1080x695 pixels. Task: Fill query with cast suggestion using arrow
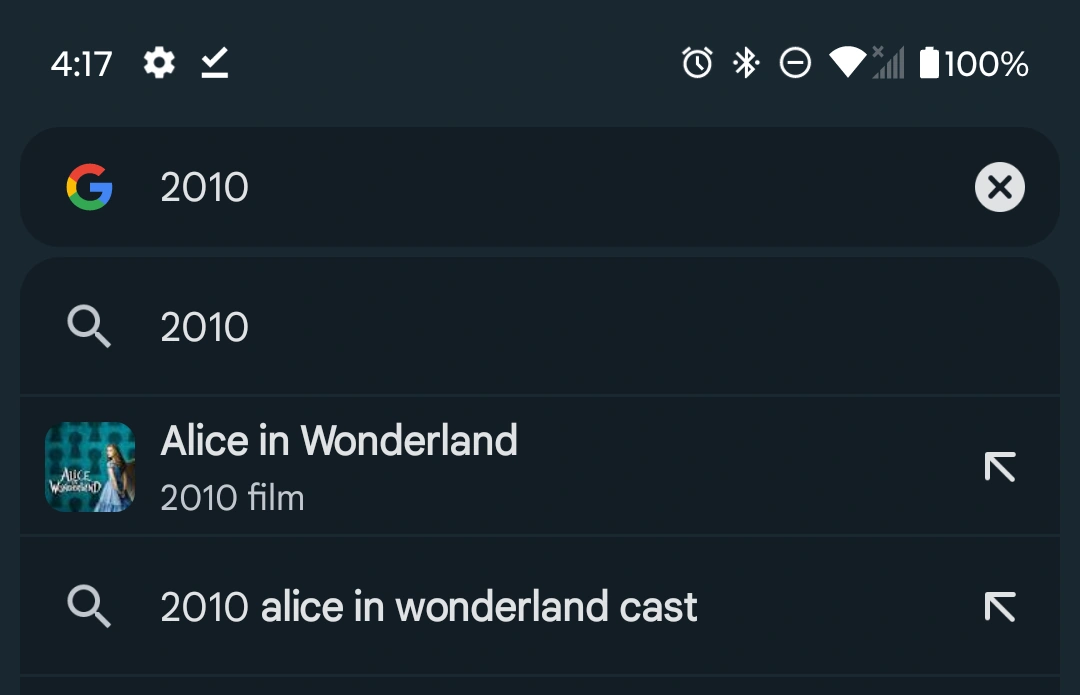(999, 607)
